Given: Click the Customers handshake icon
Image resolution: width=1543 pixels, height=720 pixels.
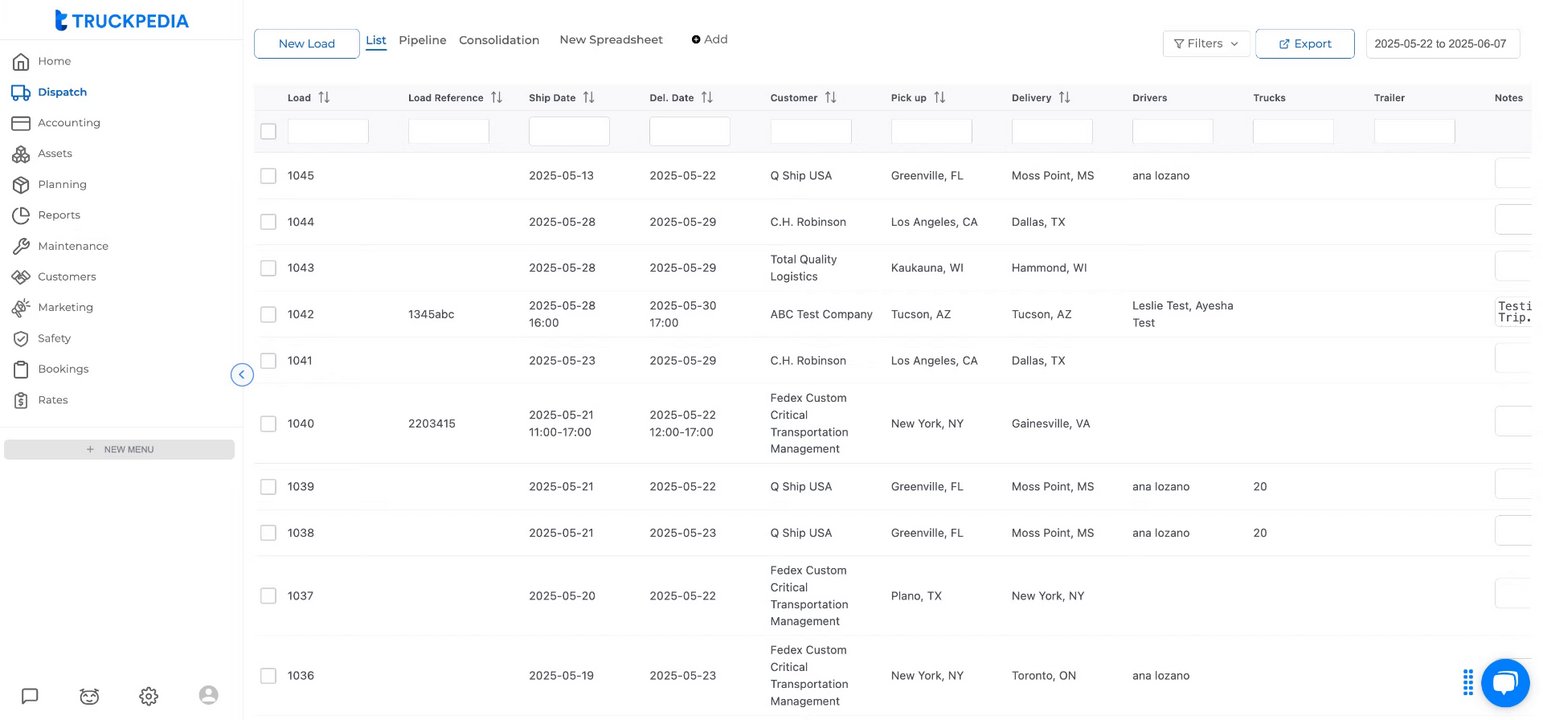Looking at the screenshot, I should tap(20, 277).
